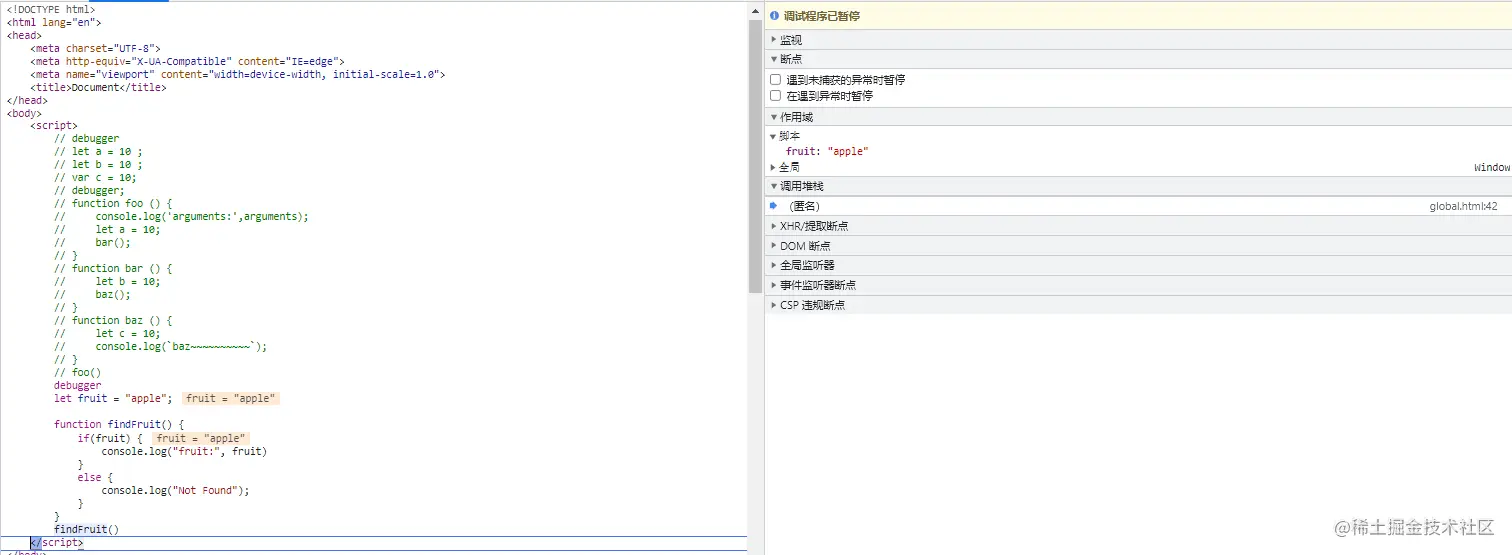Click the commented // foo() line
The height and width of the screenshot is (555, 1512).
[x=78, y=372]
